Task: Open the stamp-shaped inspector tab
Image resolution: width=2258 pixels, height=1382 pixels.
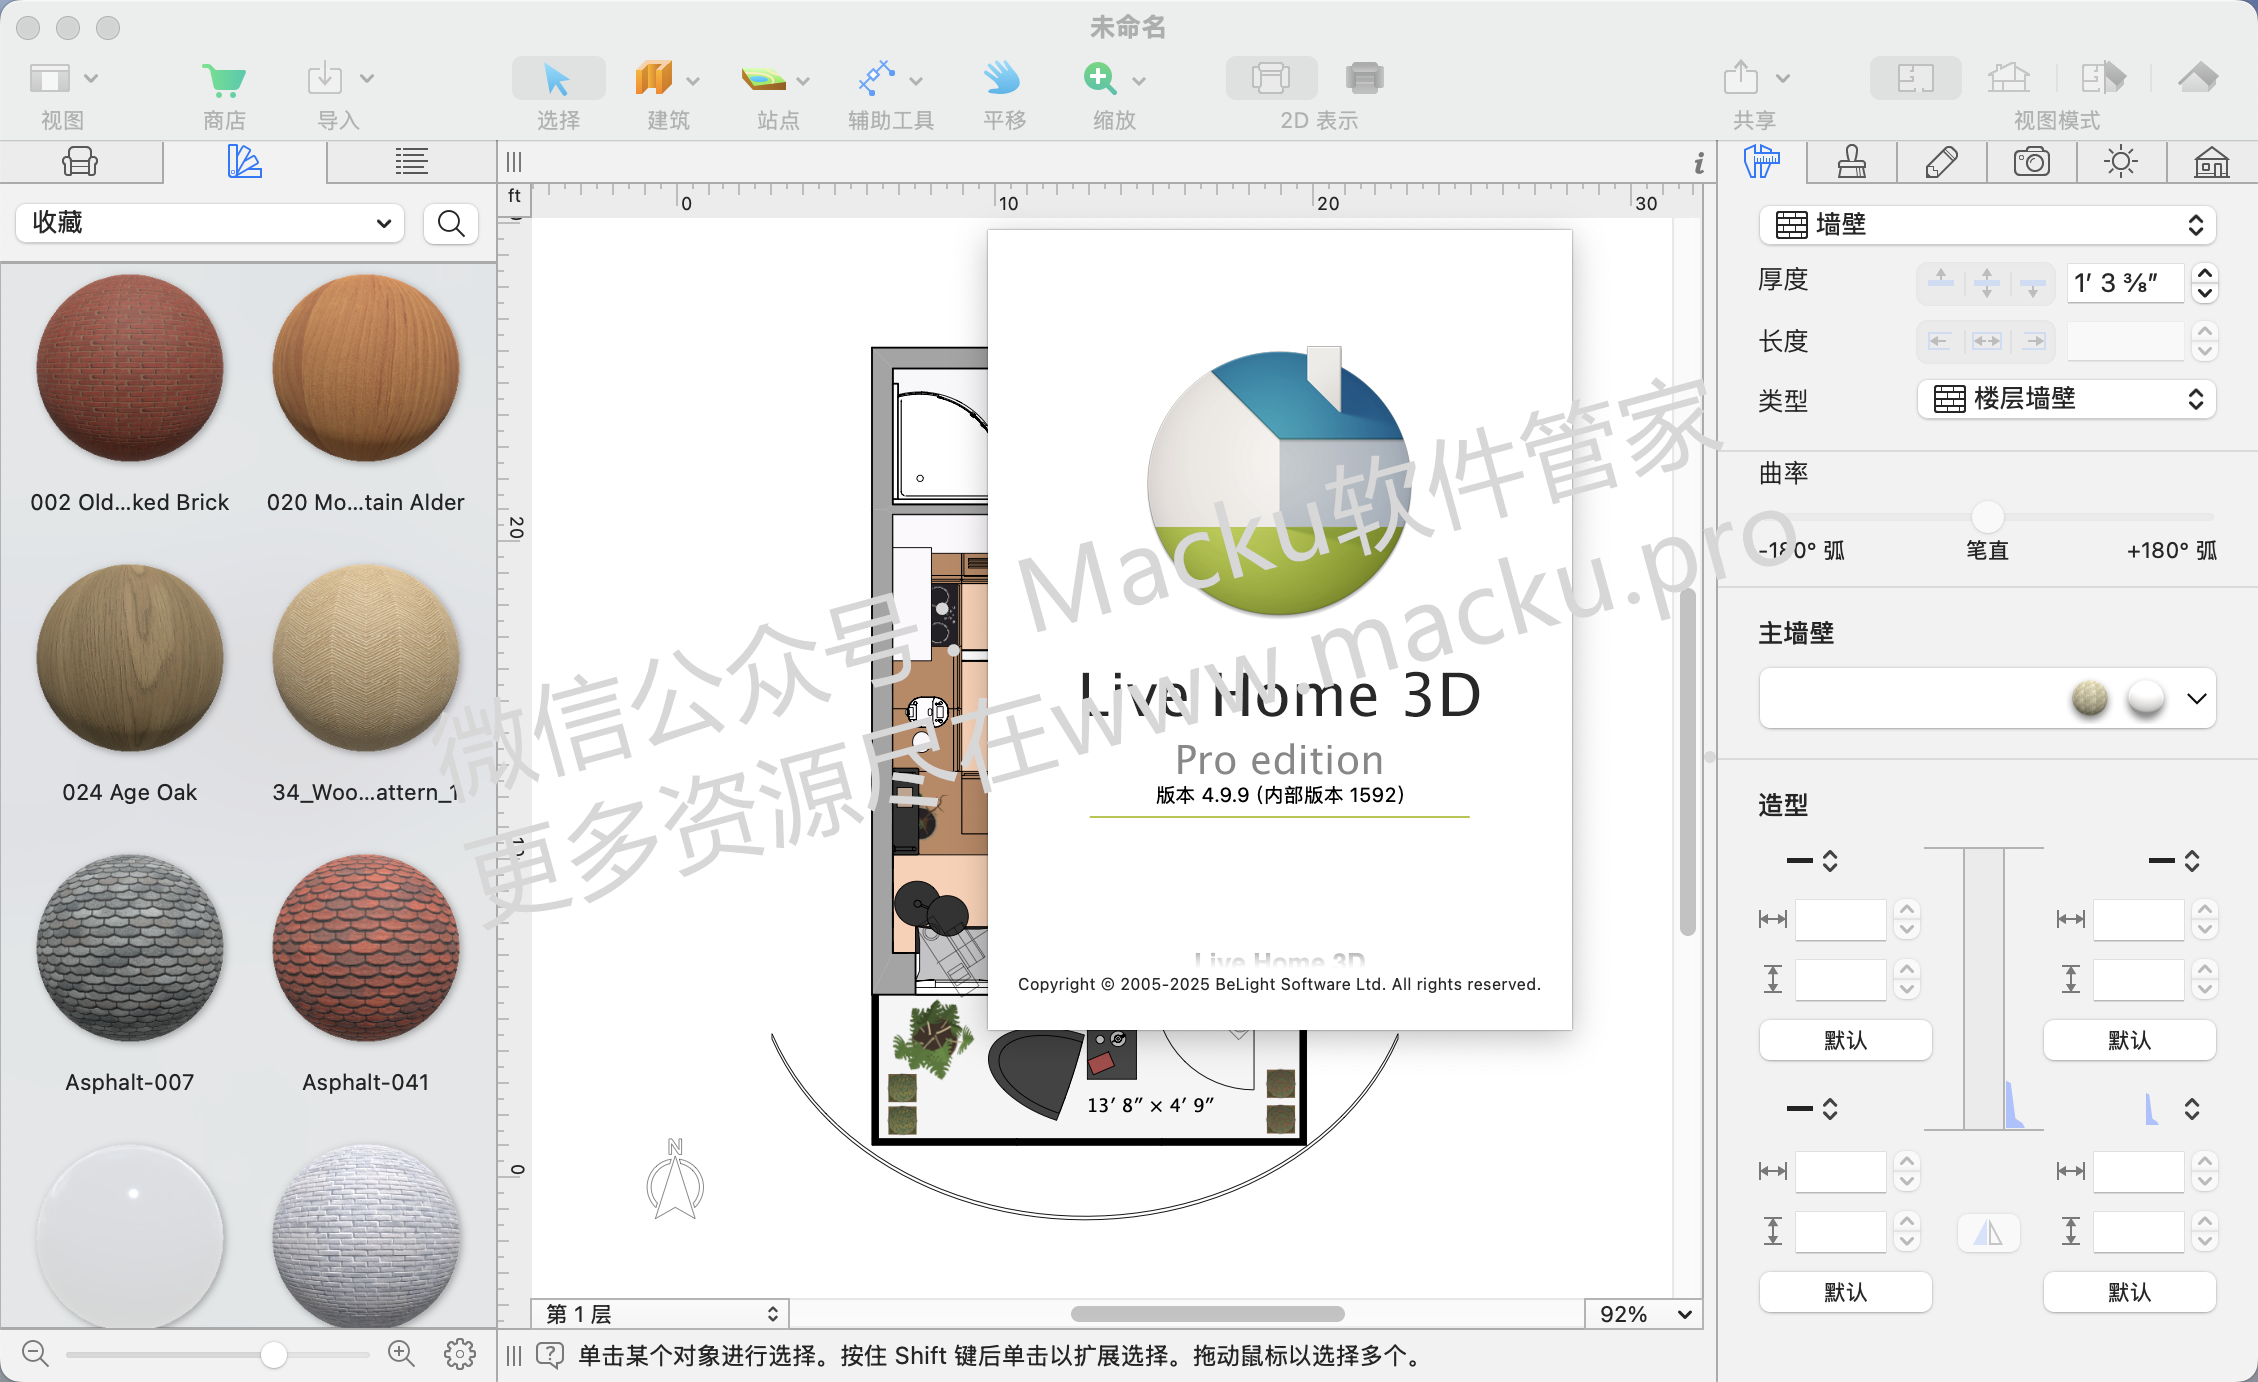Action: click(x=1852, y=162)
